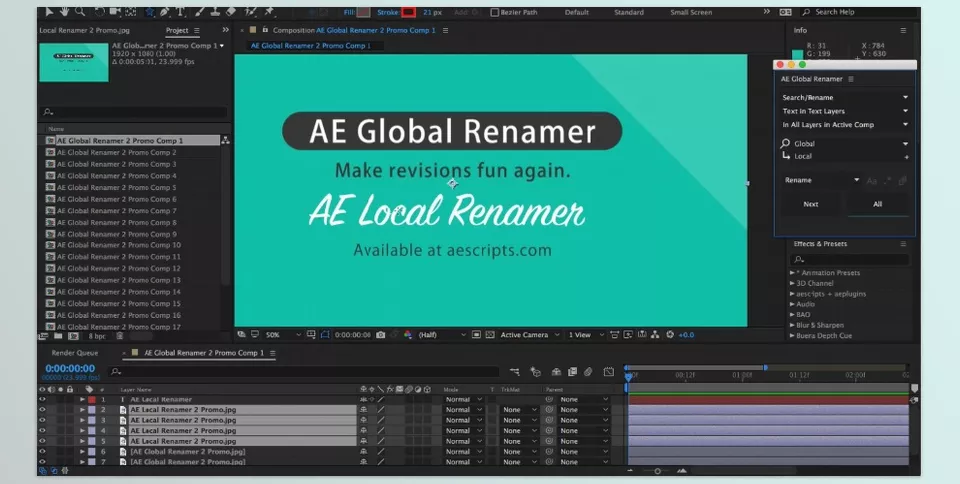
Task: Hide layer 1 AE Lacal Renamer
Action: click(x=42, y=400)
